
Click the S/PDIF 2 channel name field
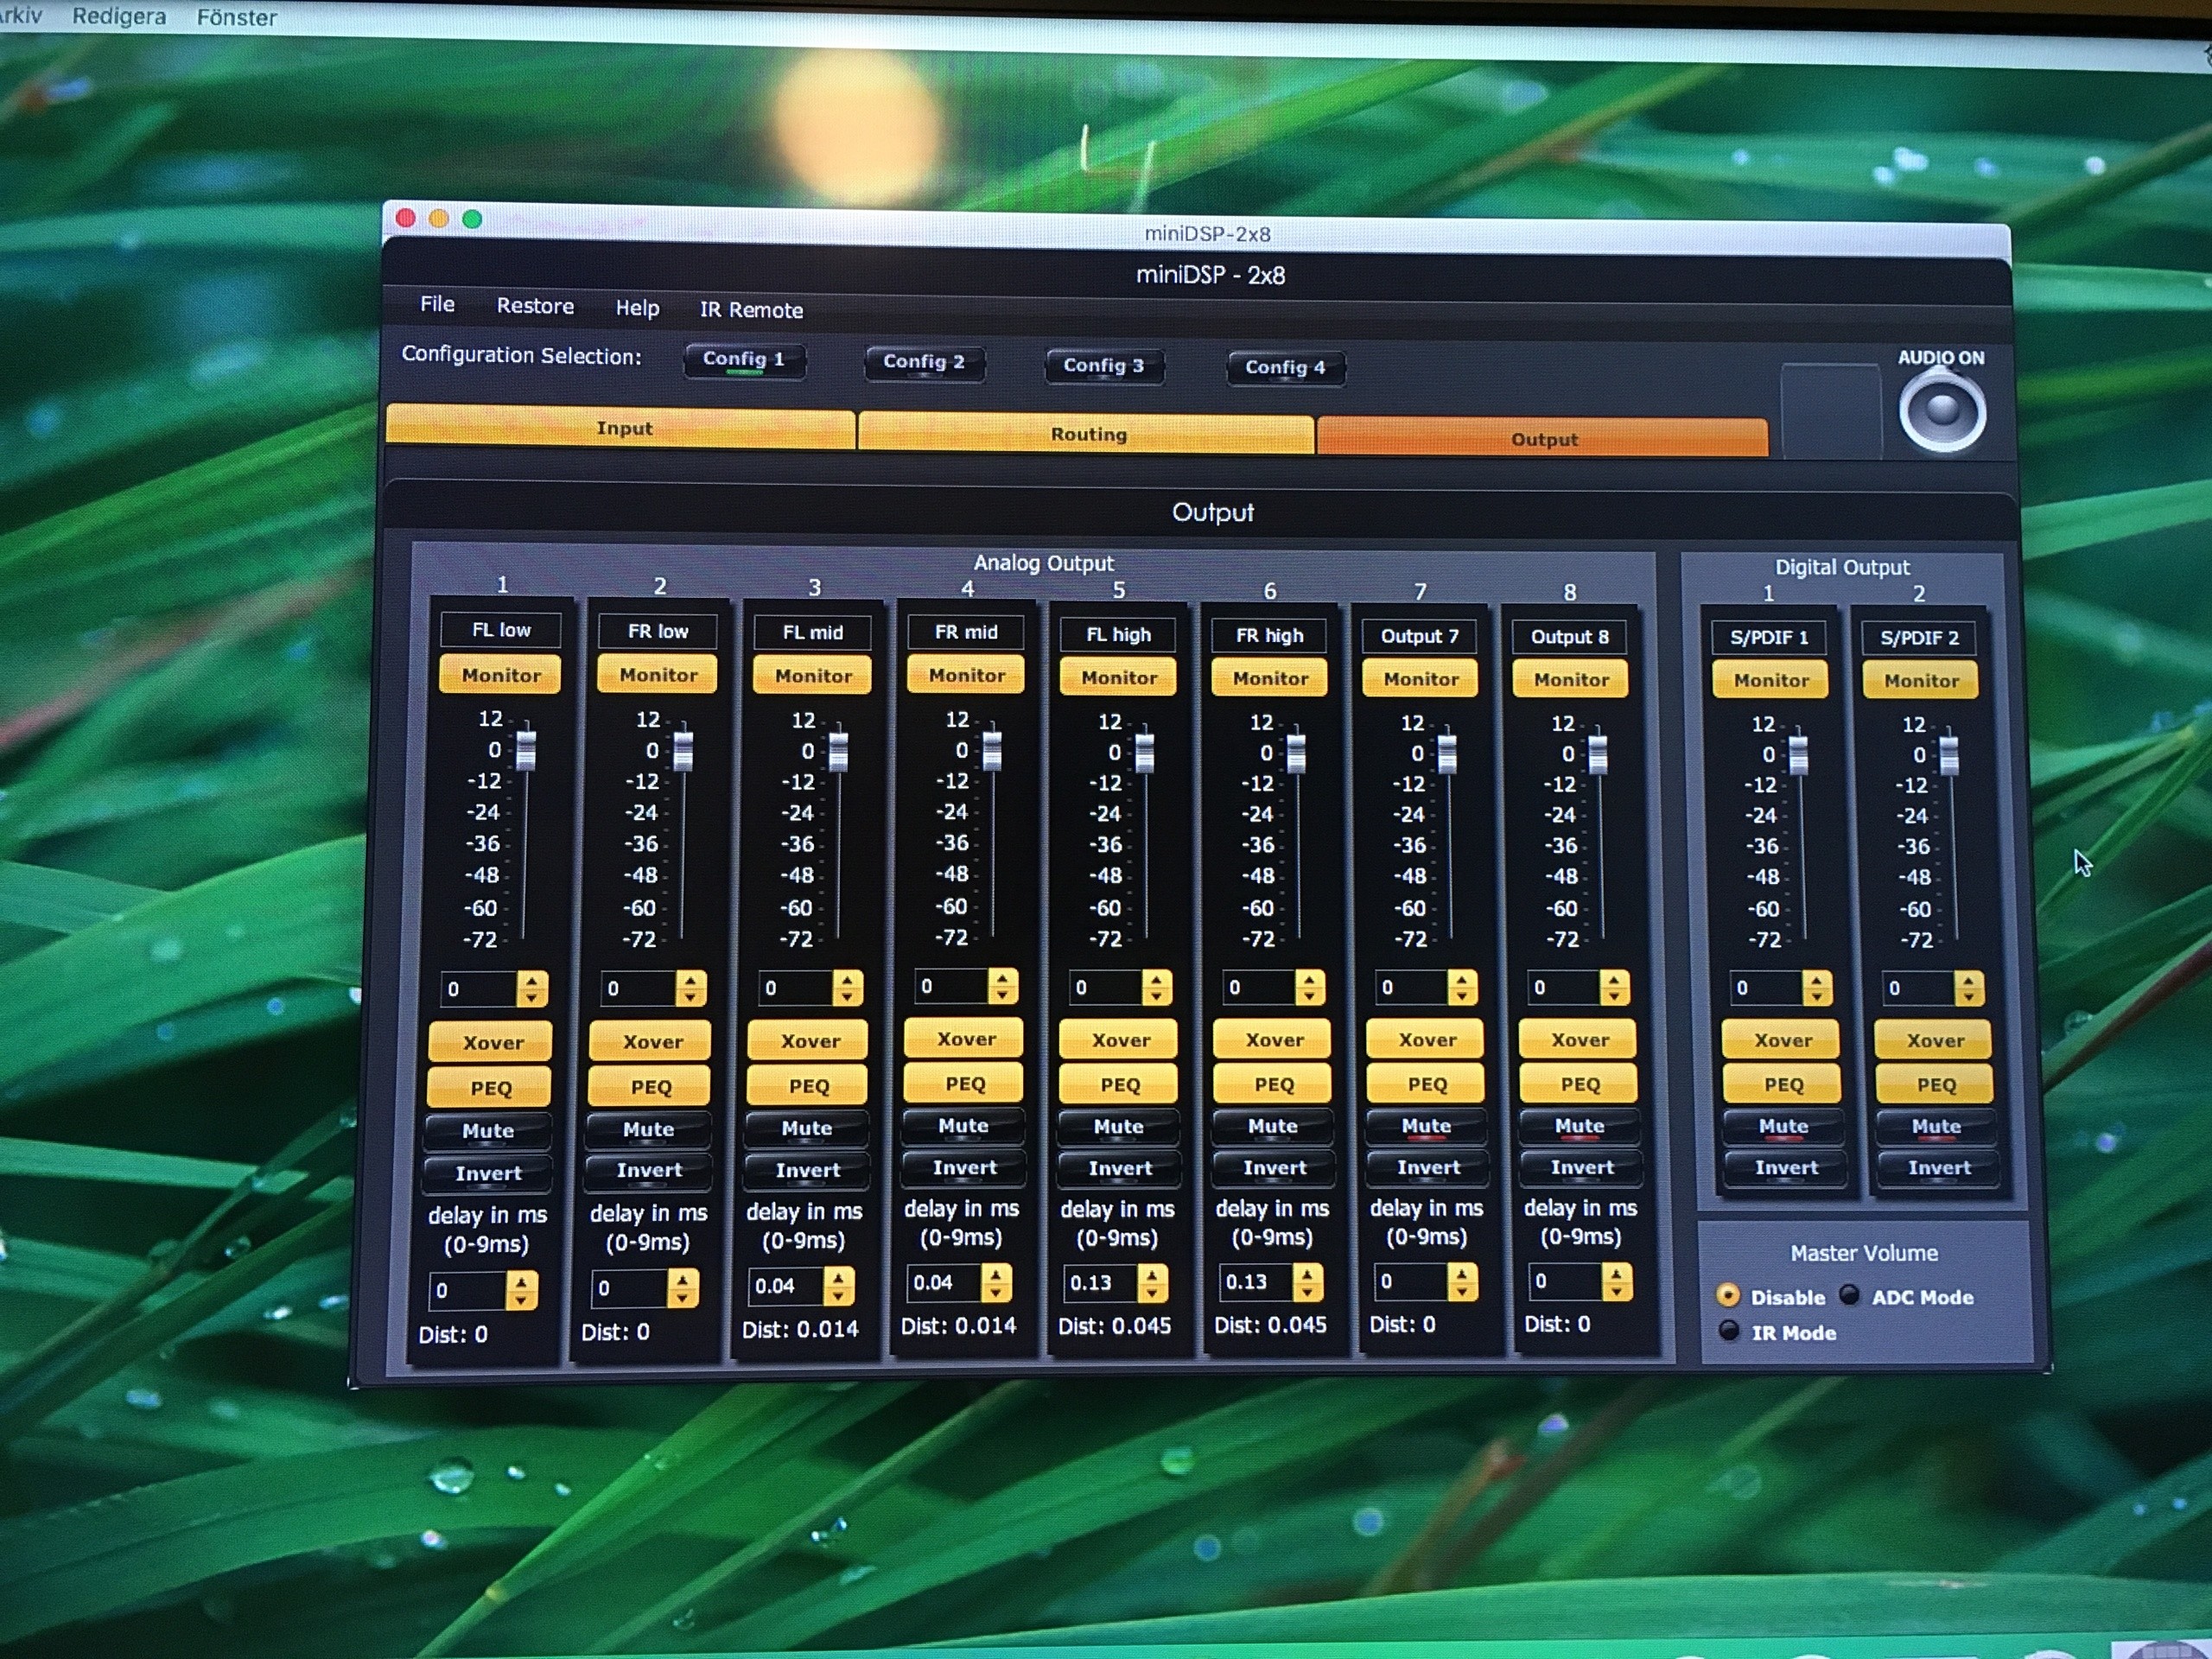pos(1920,638)
